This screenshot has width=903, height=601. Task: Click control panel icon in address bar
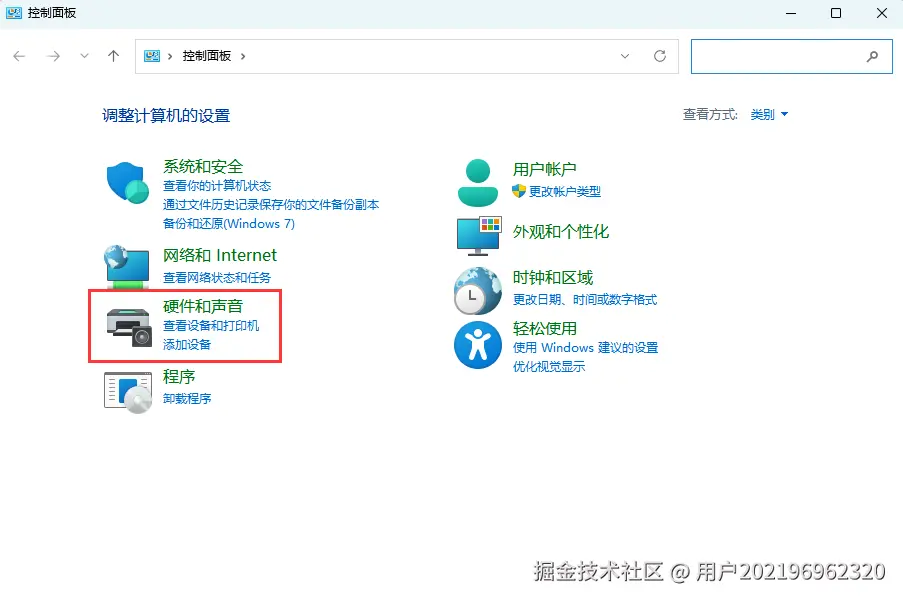[x=152, y=56]
